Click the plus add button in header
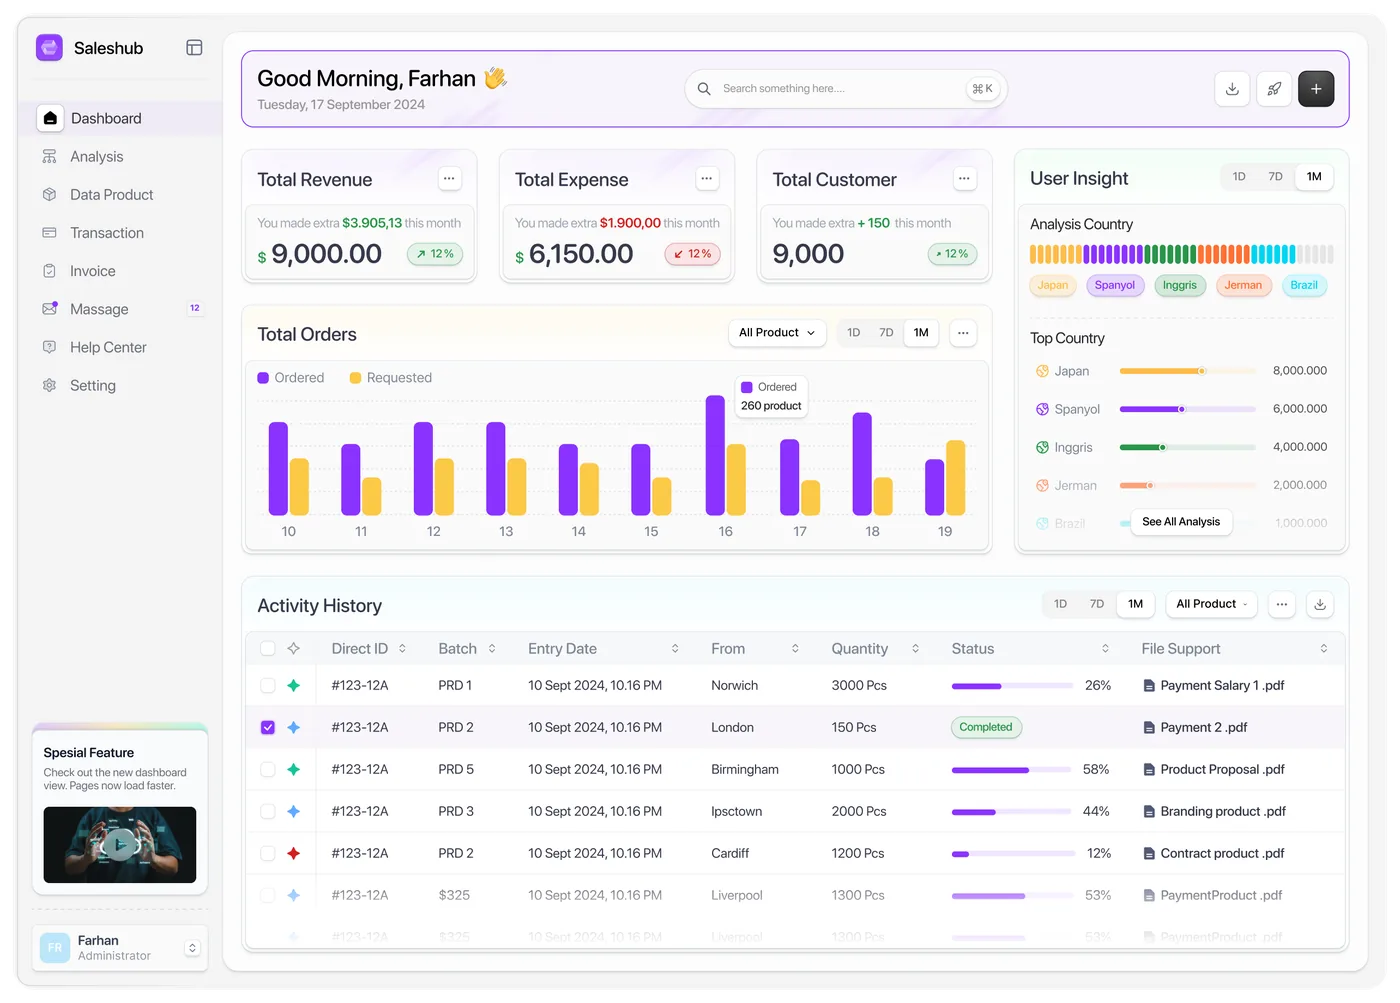Screen dimensions: 1400x1003 coord(1316,89)
